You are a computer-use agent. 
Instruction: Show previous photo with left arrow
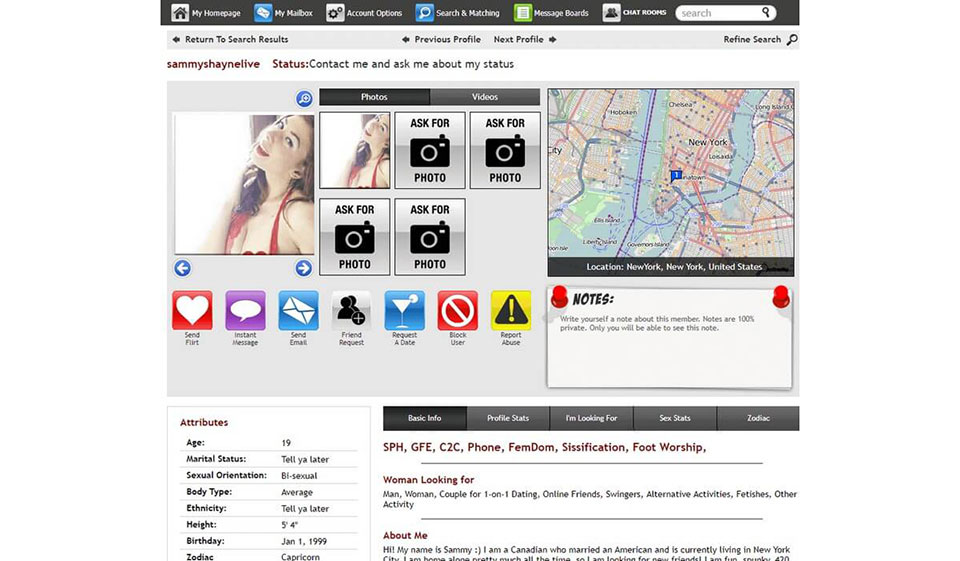182,268
